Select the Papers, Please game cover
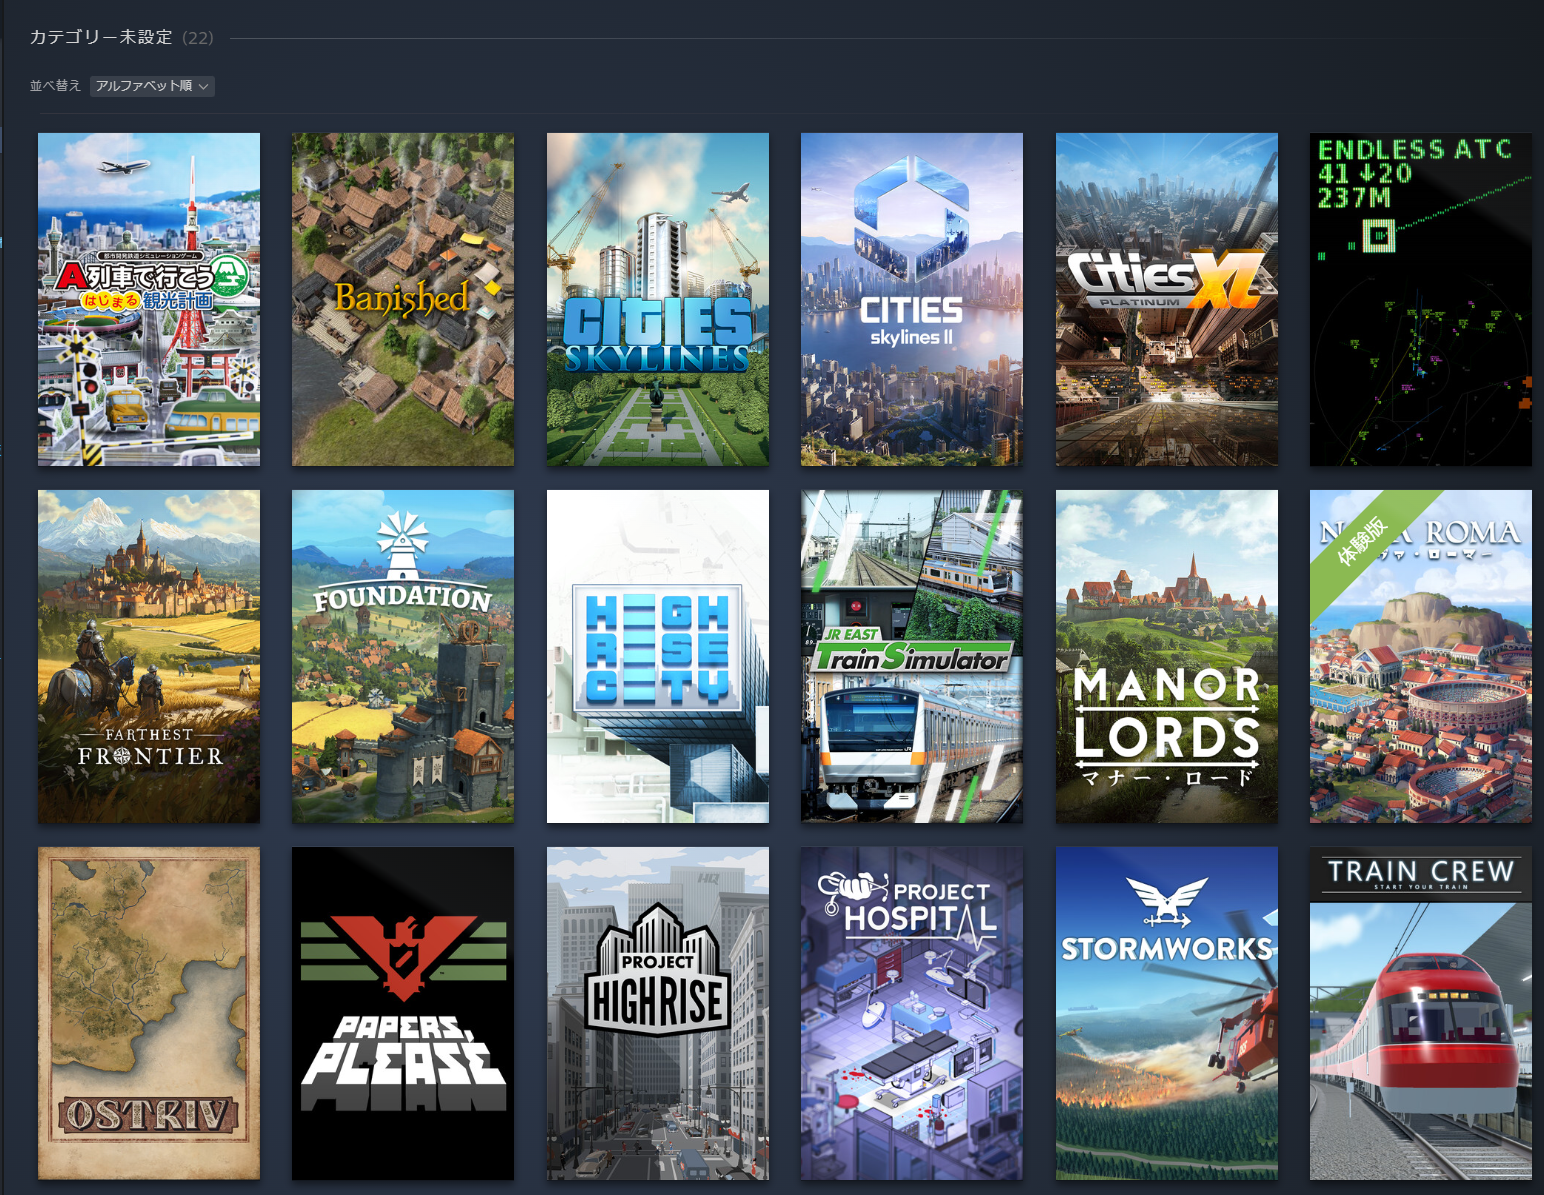 coord(403,1013)
